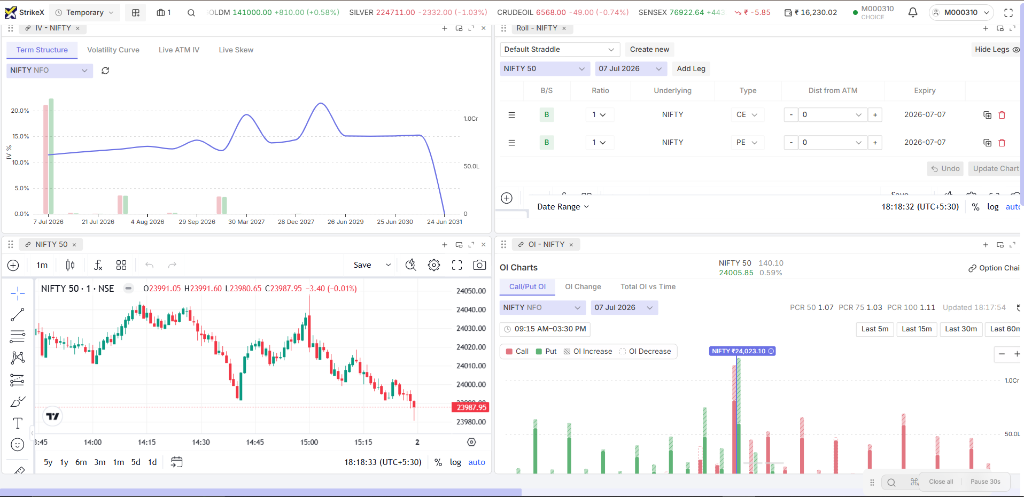Click the Create new button

pos(649,50)
